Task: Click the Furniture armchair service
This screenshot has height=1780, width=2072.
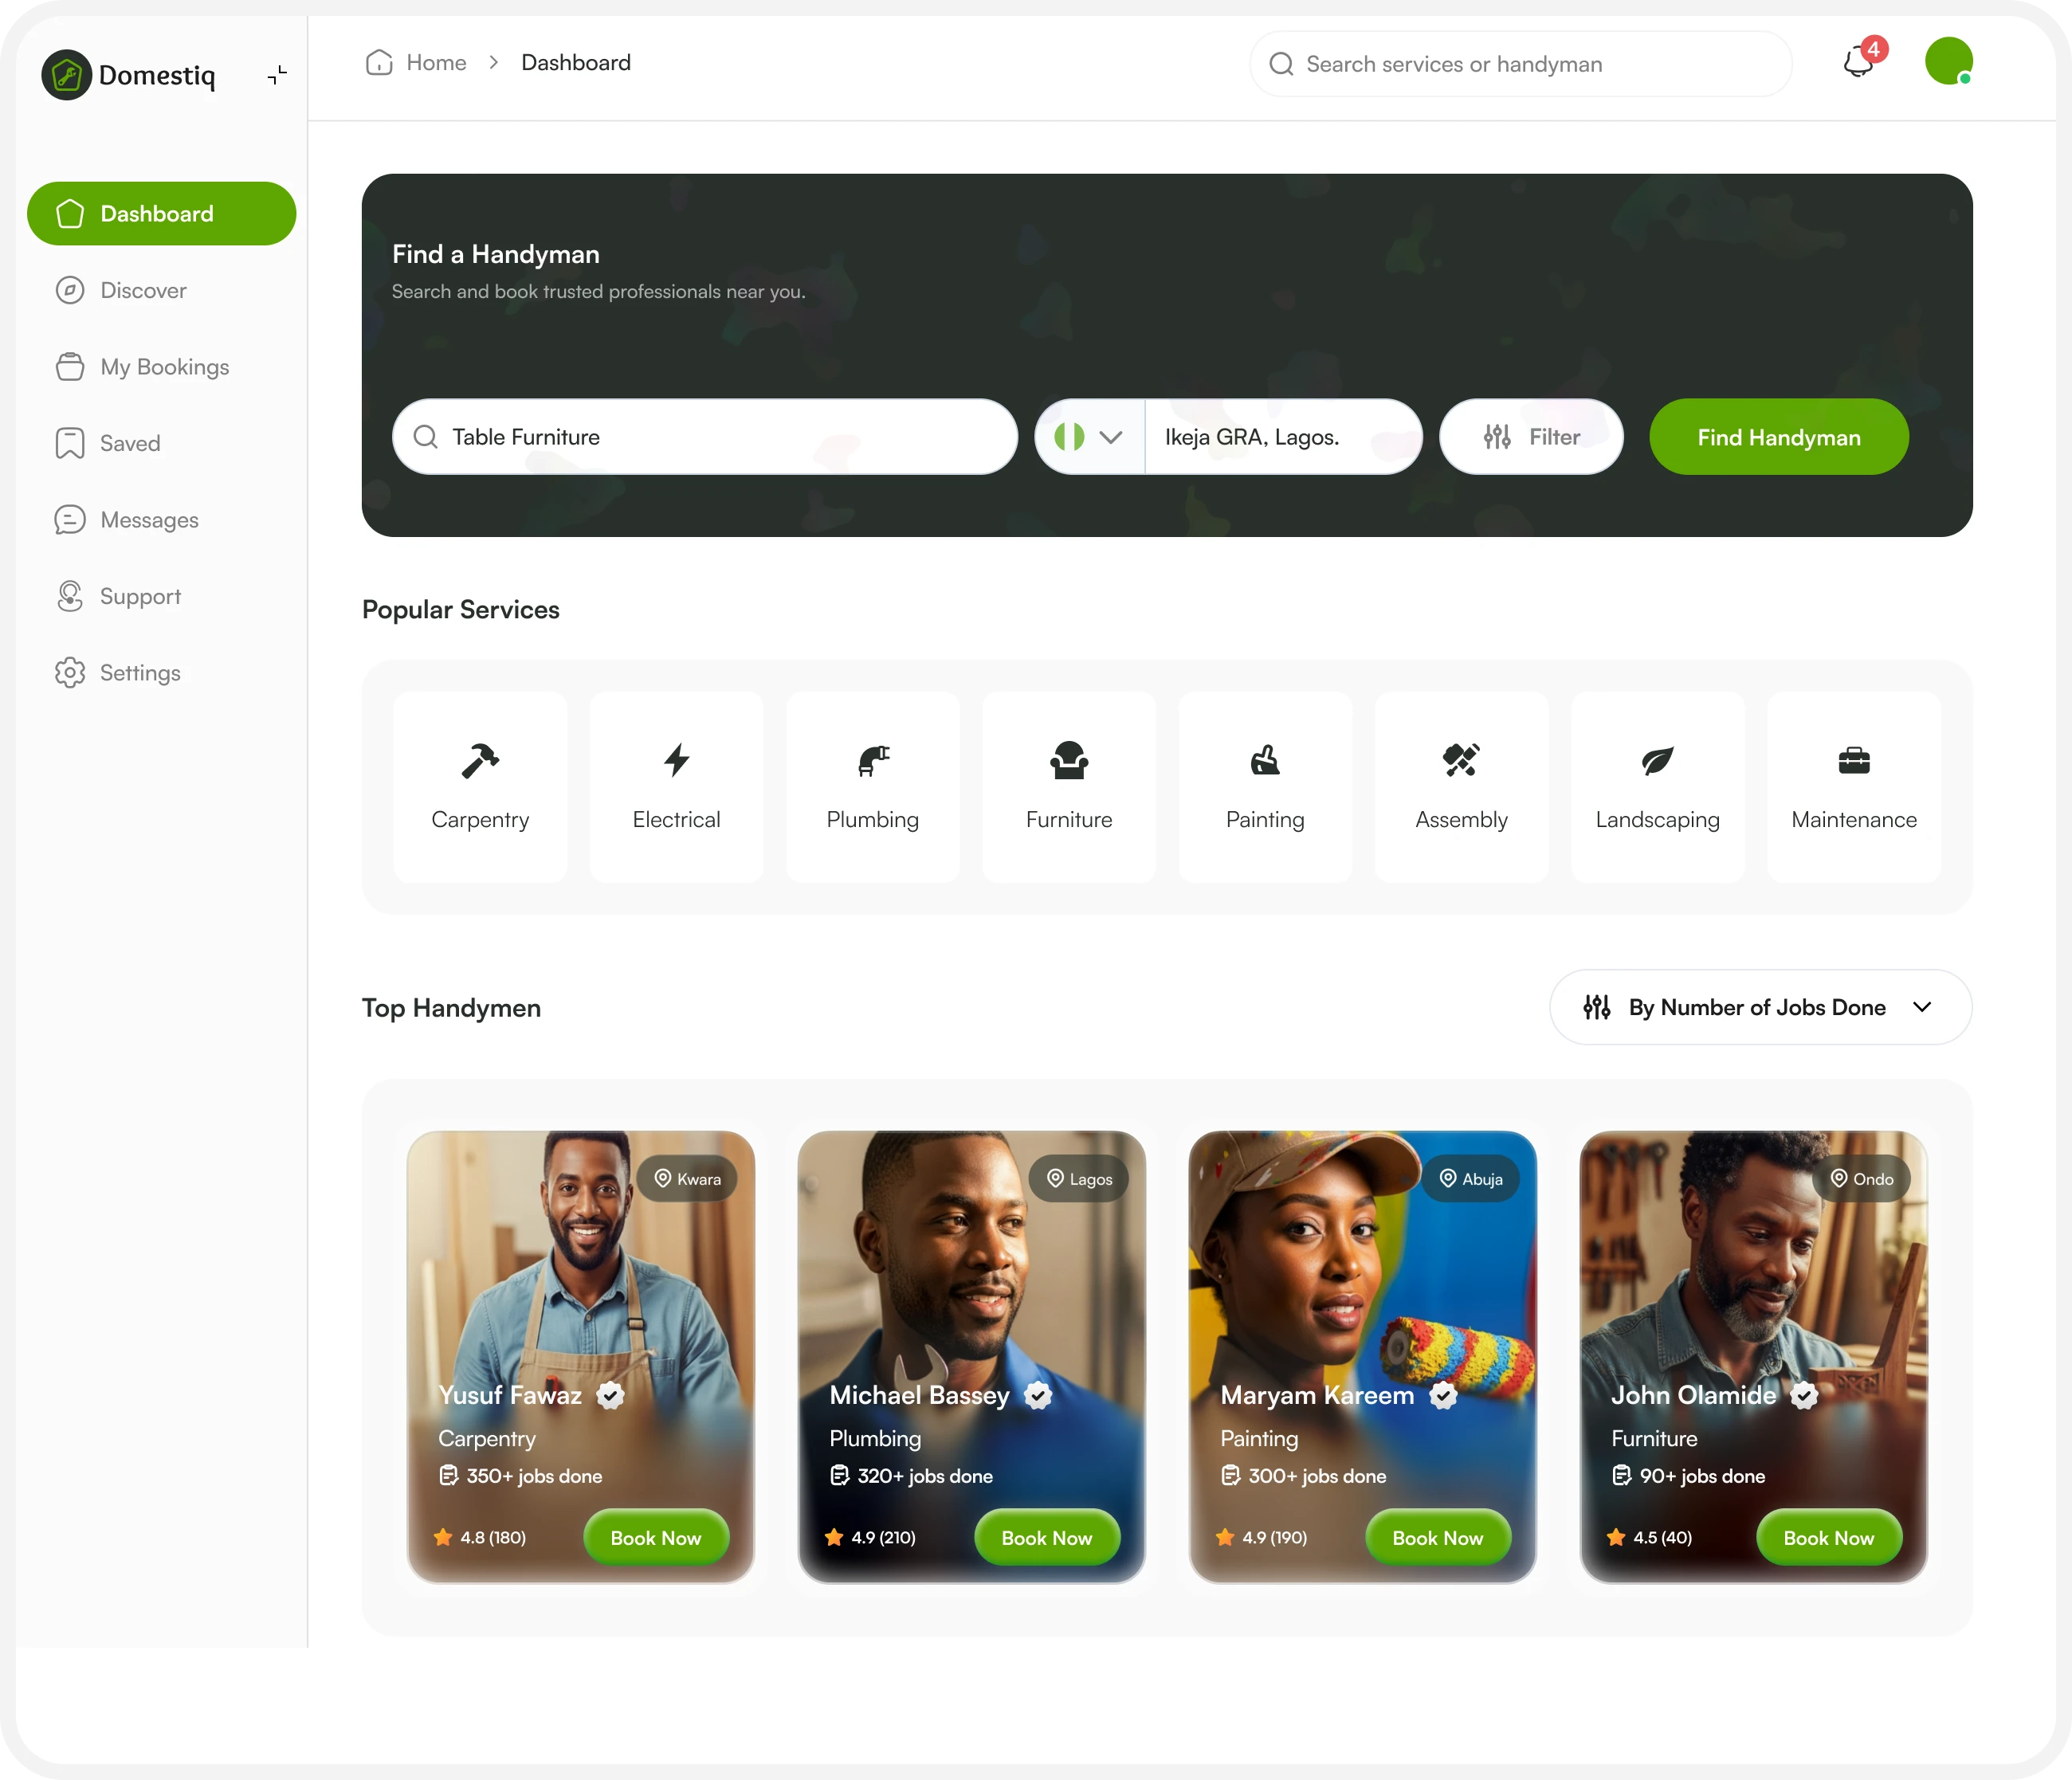Action: pos(1069,787)
